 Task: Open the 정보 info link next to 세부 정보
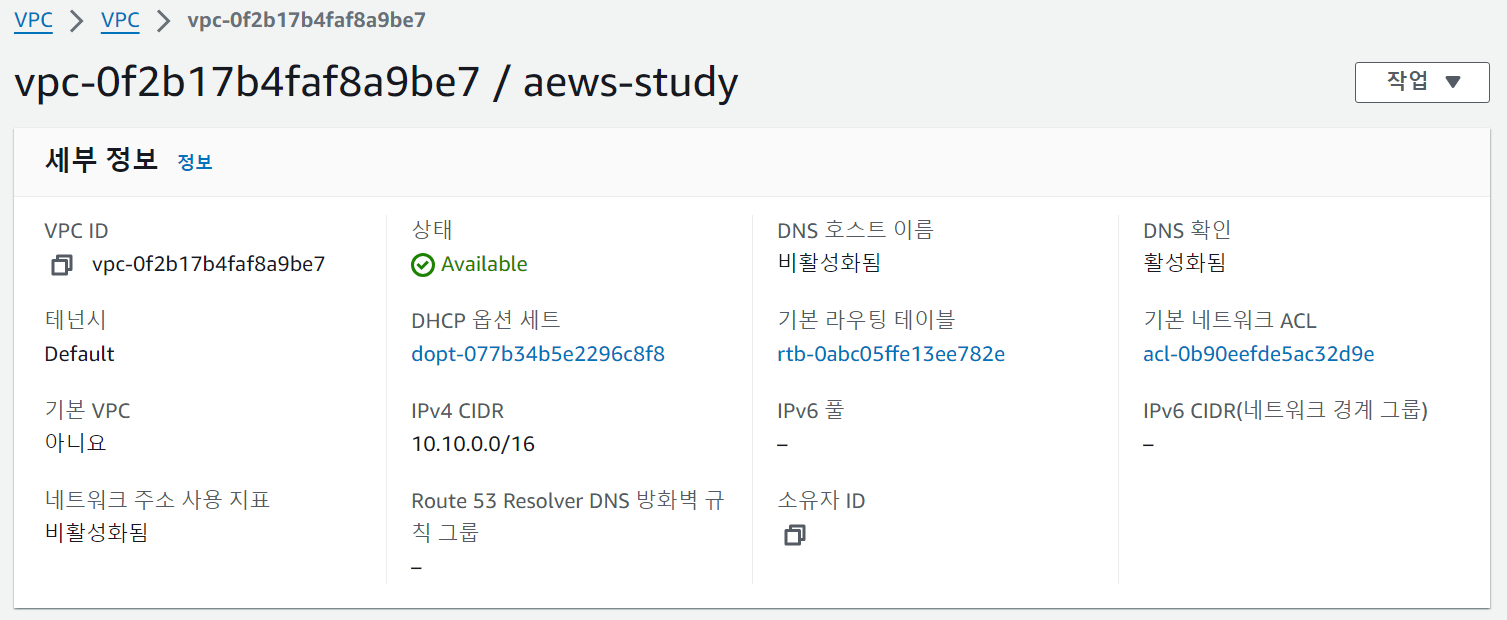[195, 162]
